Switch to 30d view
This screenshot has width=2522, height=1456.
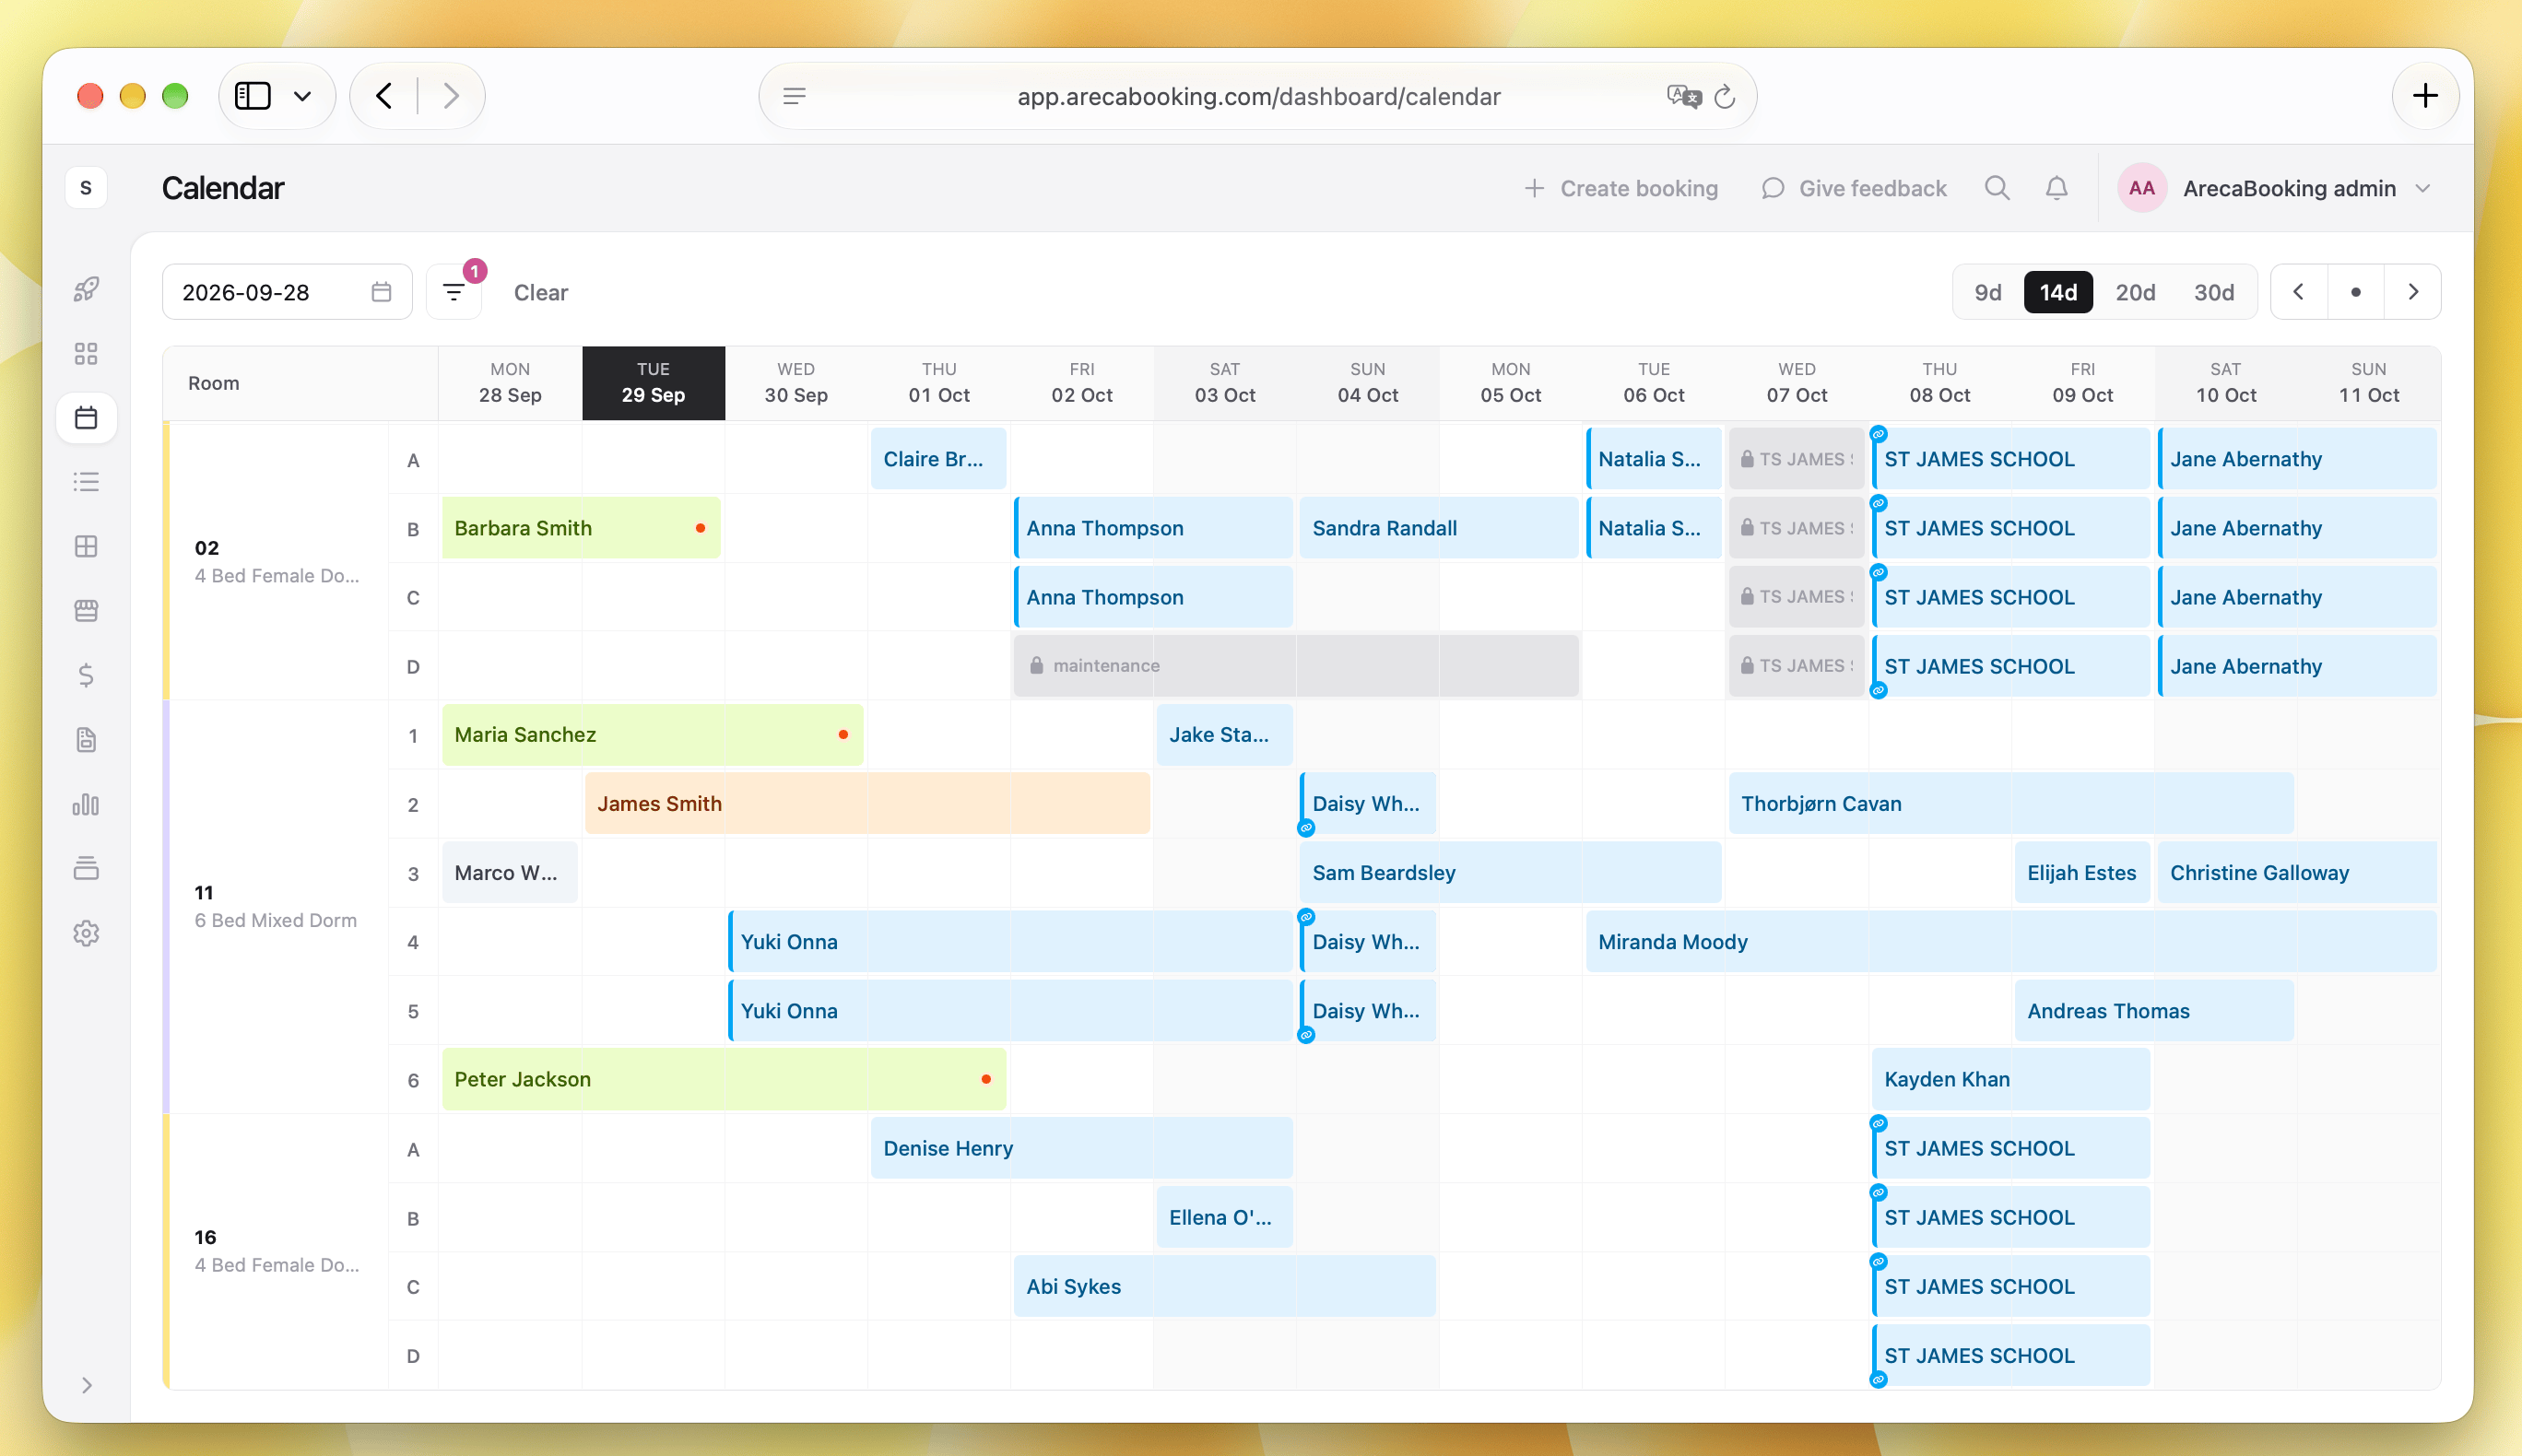2214,292
